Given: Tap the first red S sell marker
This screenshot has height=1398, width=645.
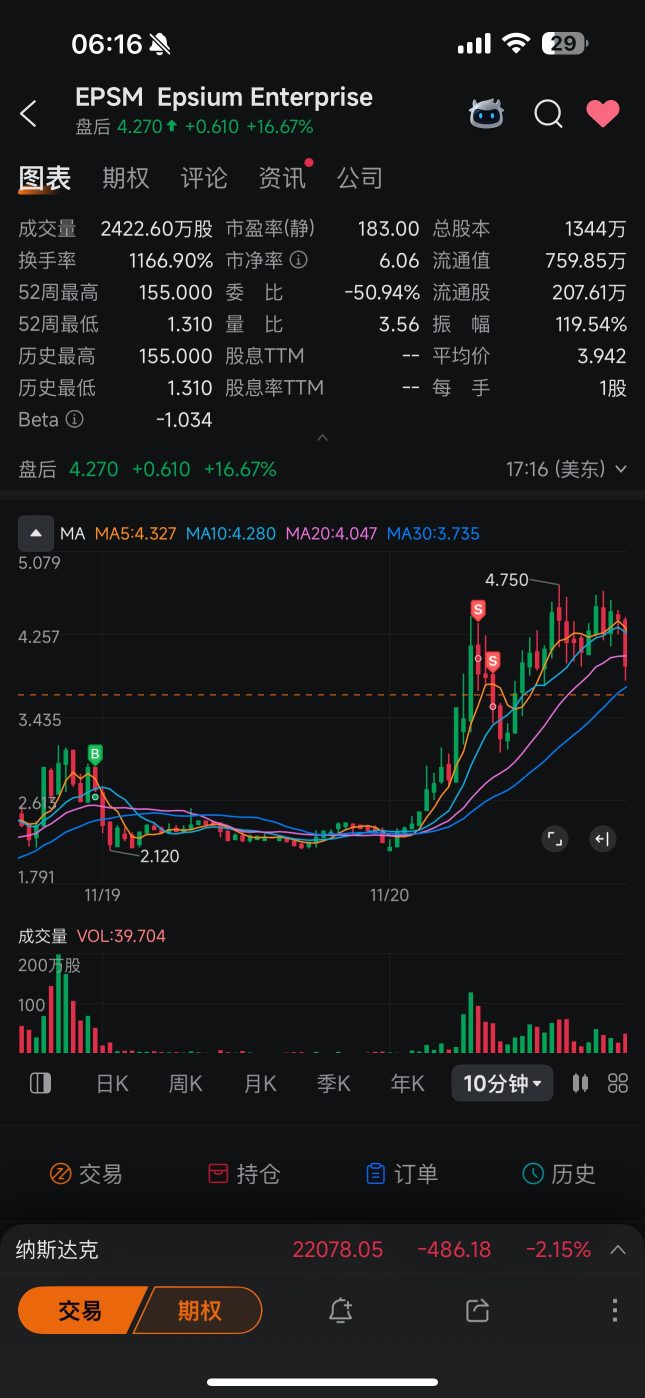Looking at the screenshot, I should [478, 610].
